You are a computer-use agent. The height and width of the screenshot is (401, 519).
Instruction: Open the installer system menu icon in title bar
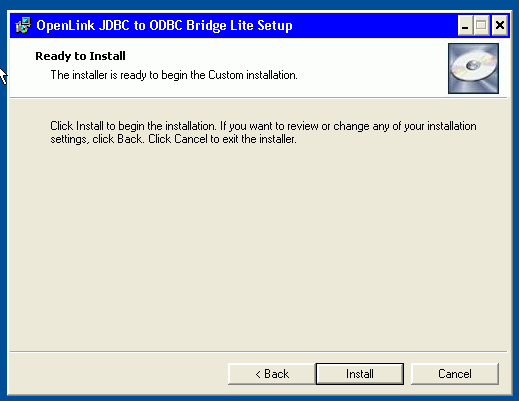[23, 25]
